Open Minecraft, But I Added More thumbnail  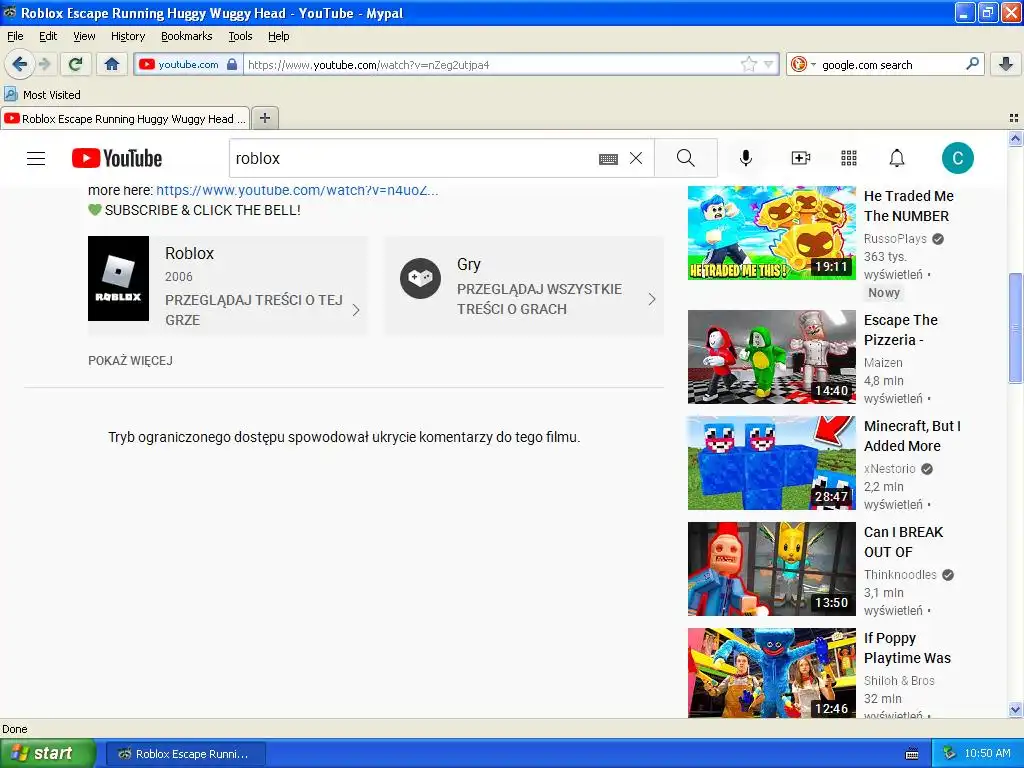771,463
